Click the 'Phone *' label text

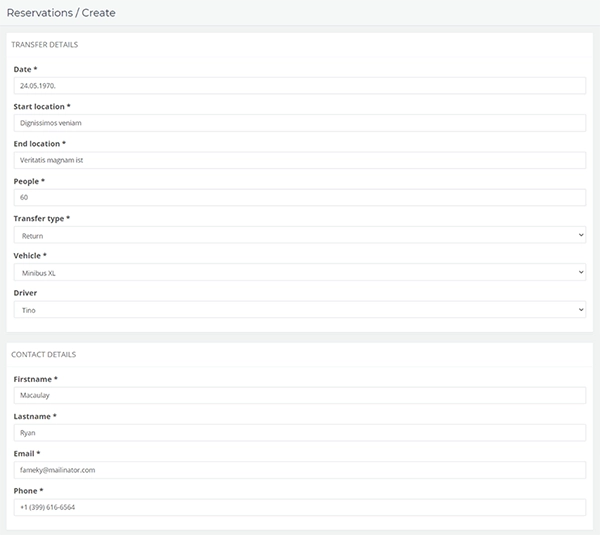(28, 490)
